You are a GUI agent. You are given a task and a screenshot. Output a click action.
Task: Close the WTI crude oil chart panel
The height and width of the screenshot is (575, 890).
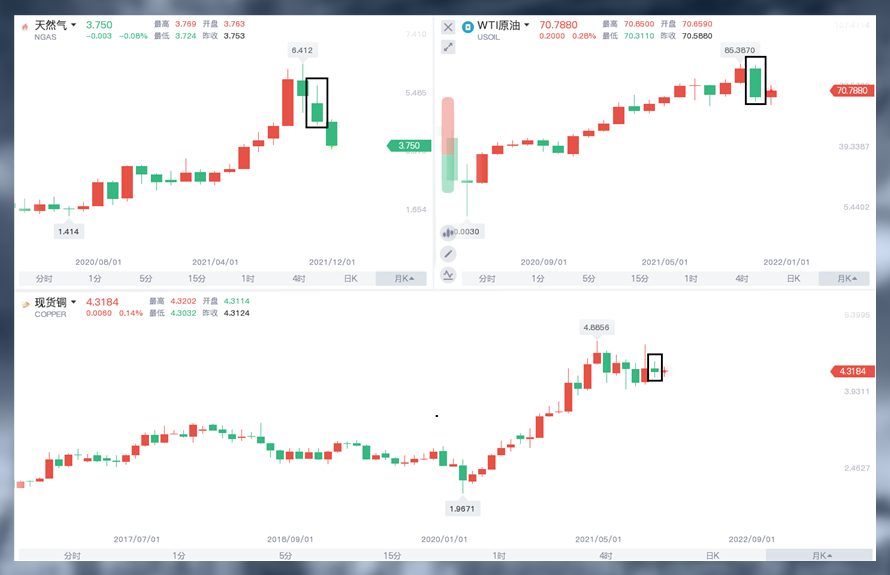click(x=448, y=27)
